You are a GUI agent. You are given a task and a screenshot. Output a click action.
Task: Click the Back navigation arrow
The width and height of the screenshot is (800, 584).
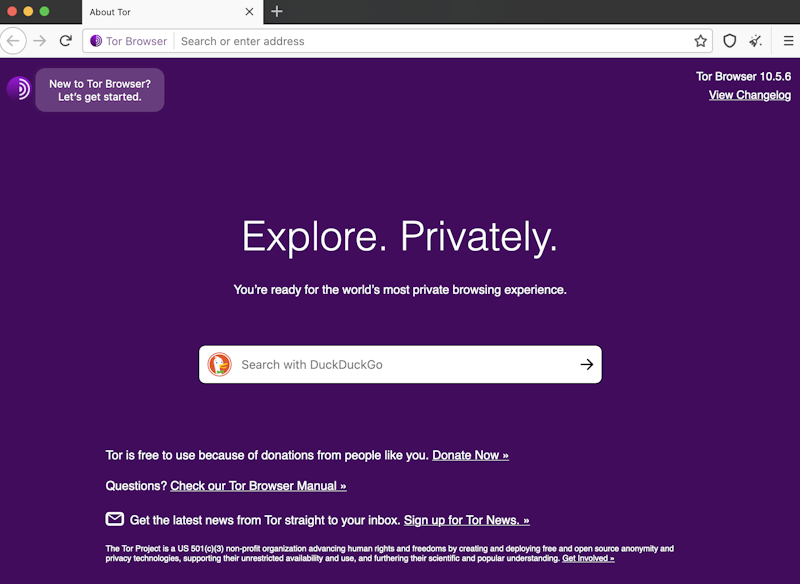[13, 41]
